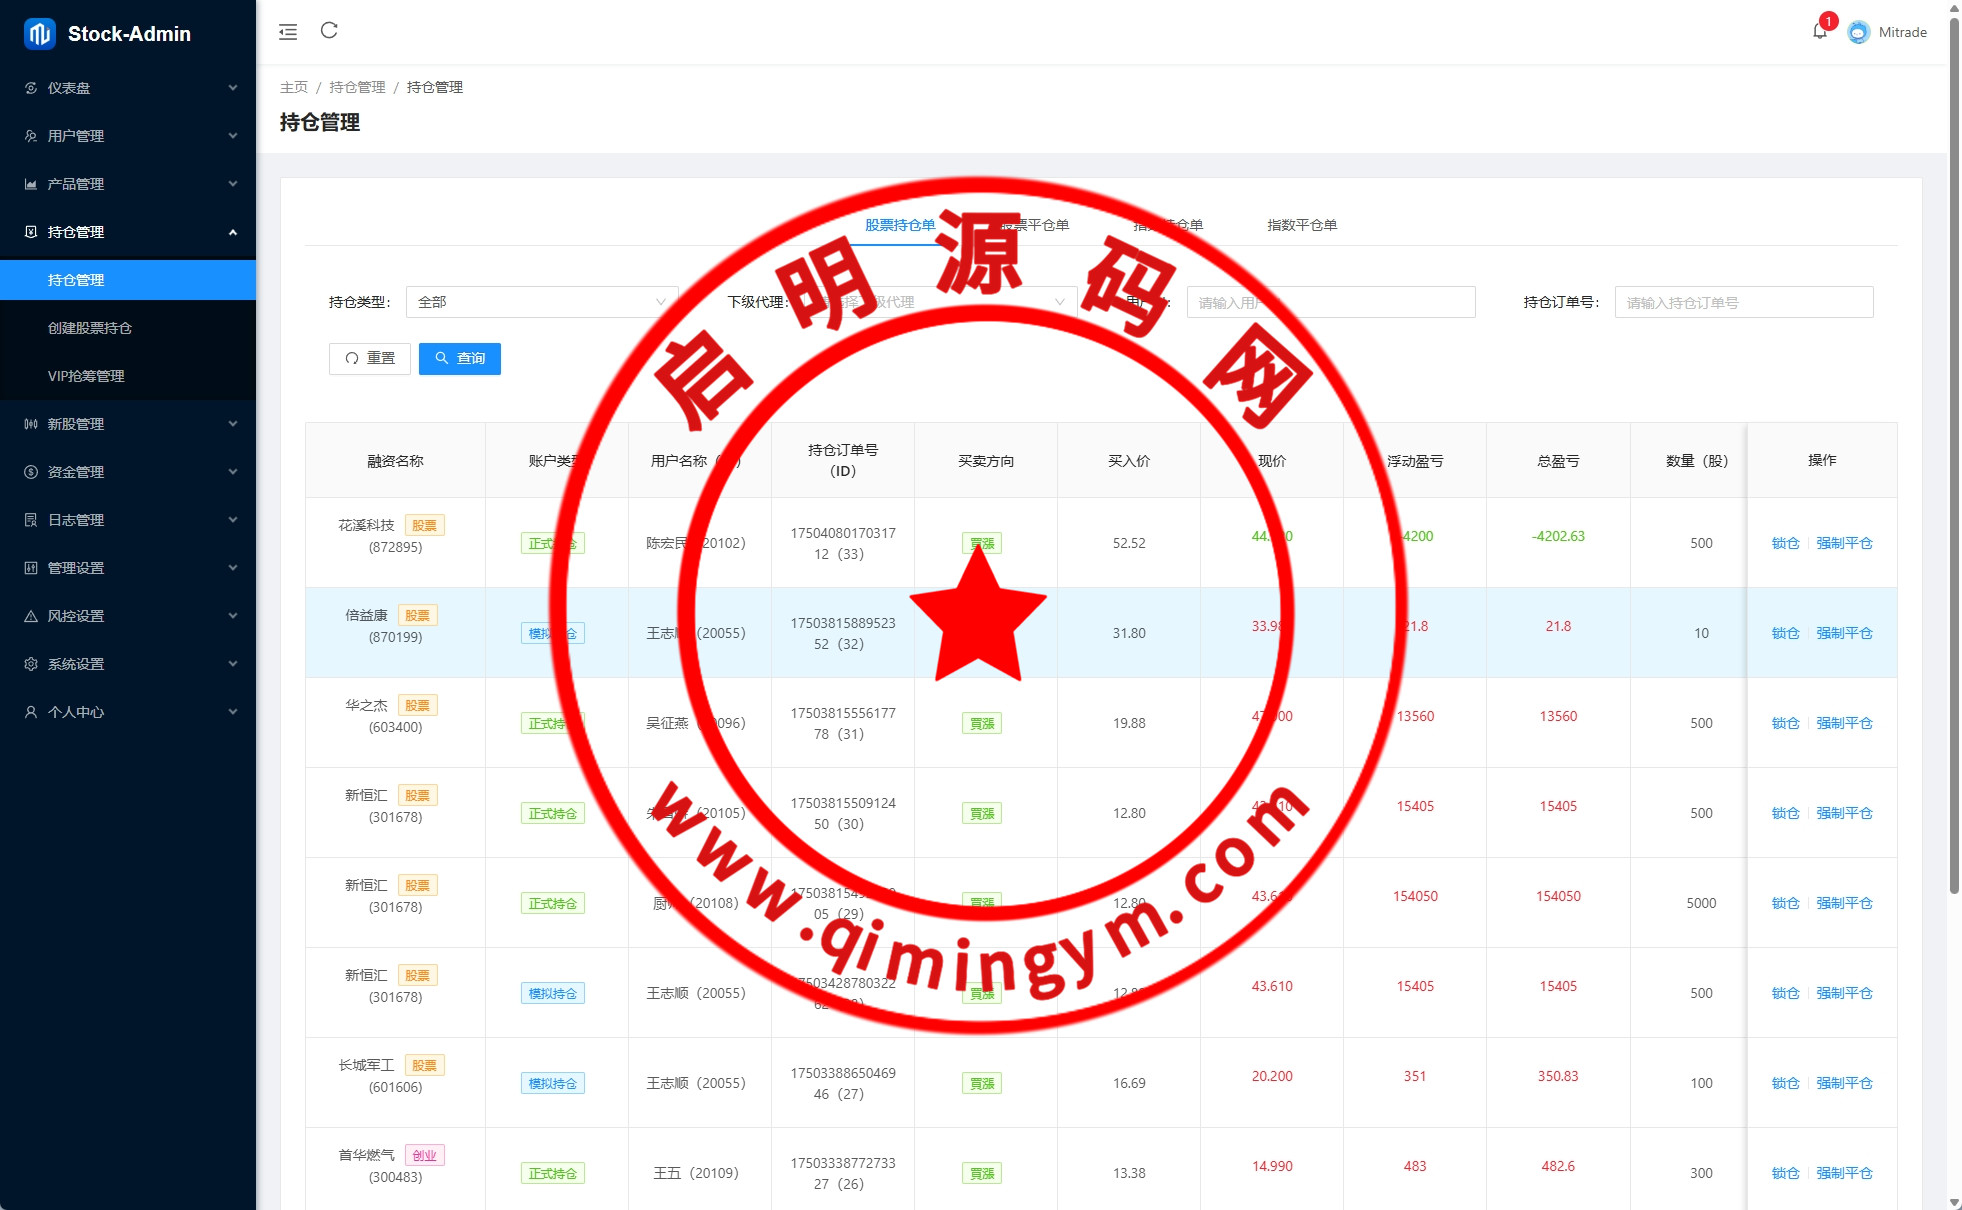Screen dimensions: 1962x1210
Task: Click 强制平仓 link for 花溪科技 row
Action: 1844,543
